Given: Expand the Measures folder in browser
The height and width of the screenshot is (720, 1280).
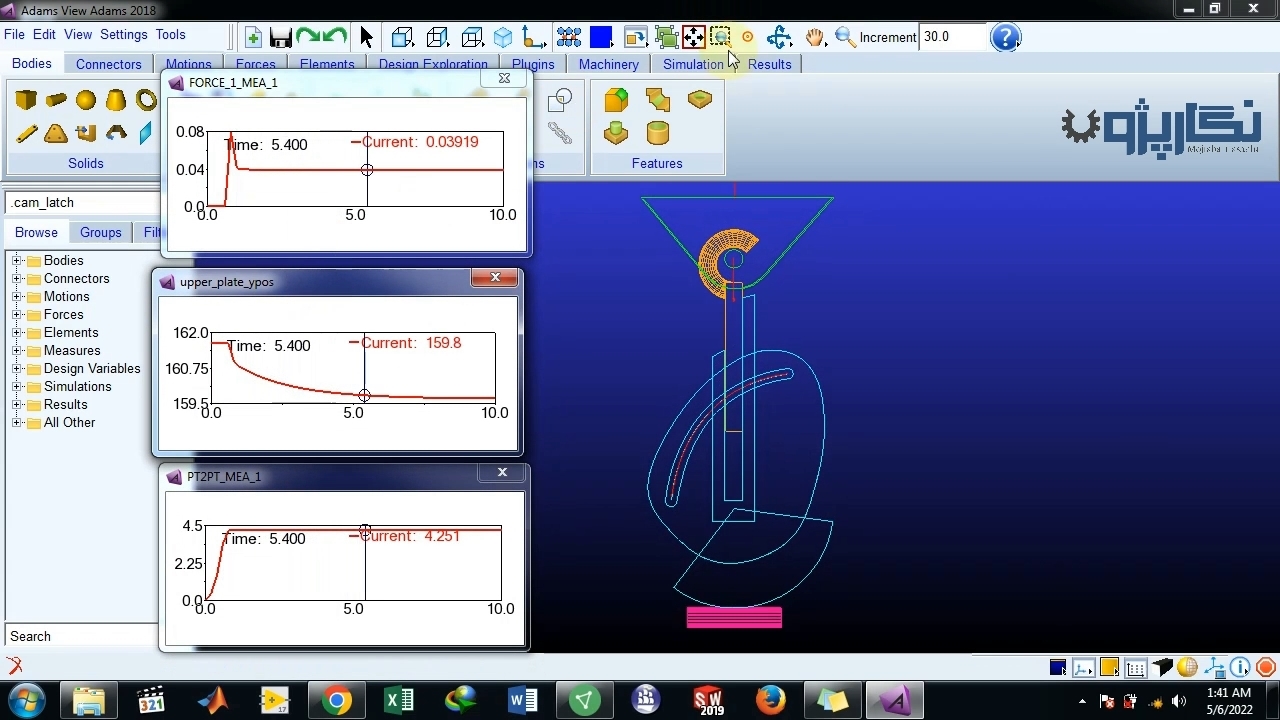Looking at the screenshot, I should tap(17, 351).
